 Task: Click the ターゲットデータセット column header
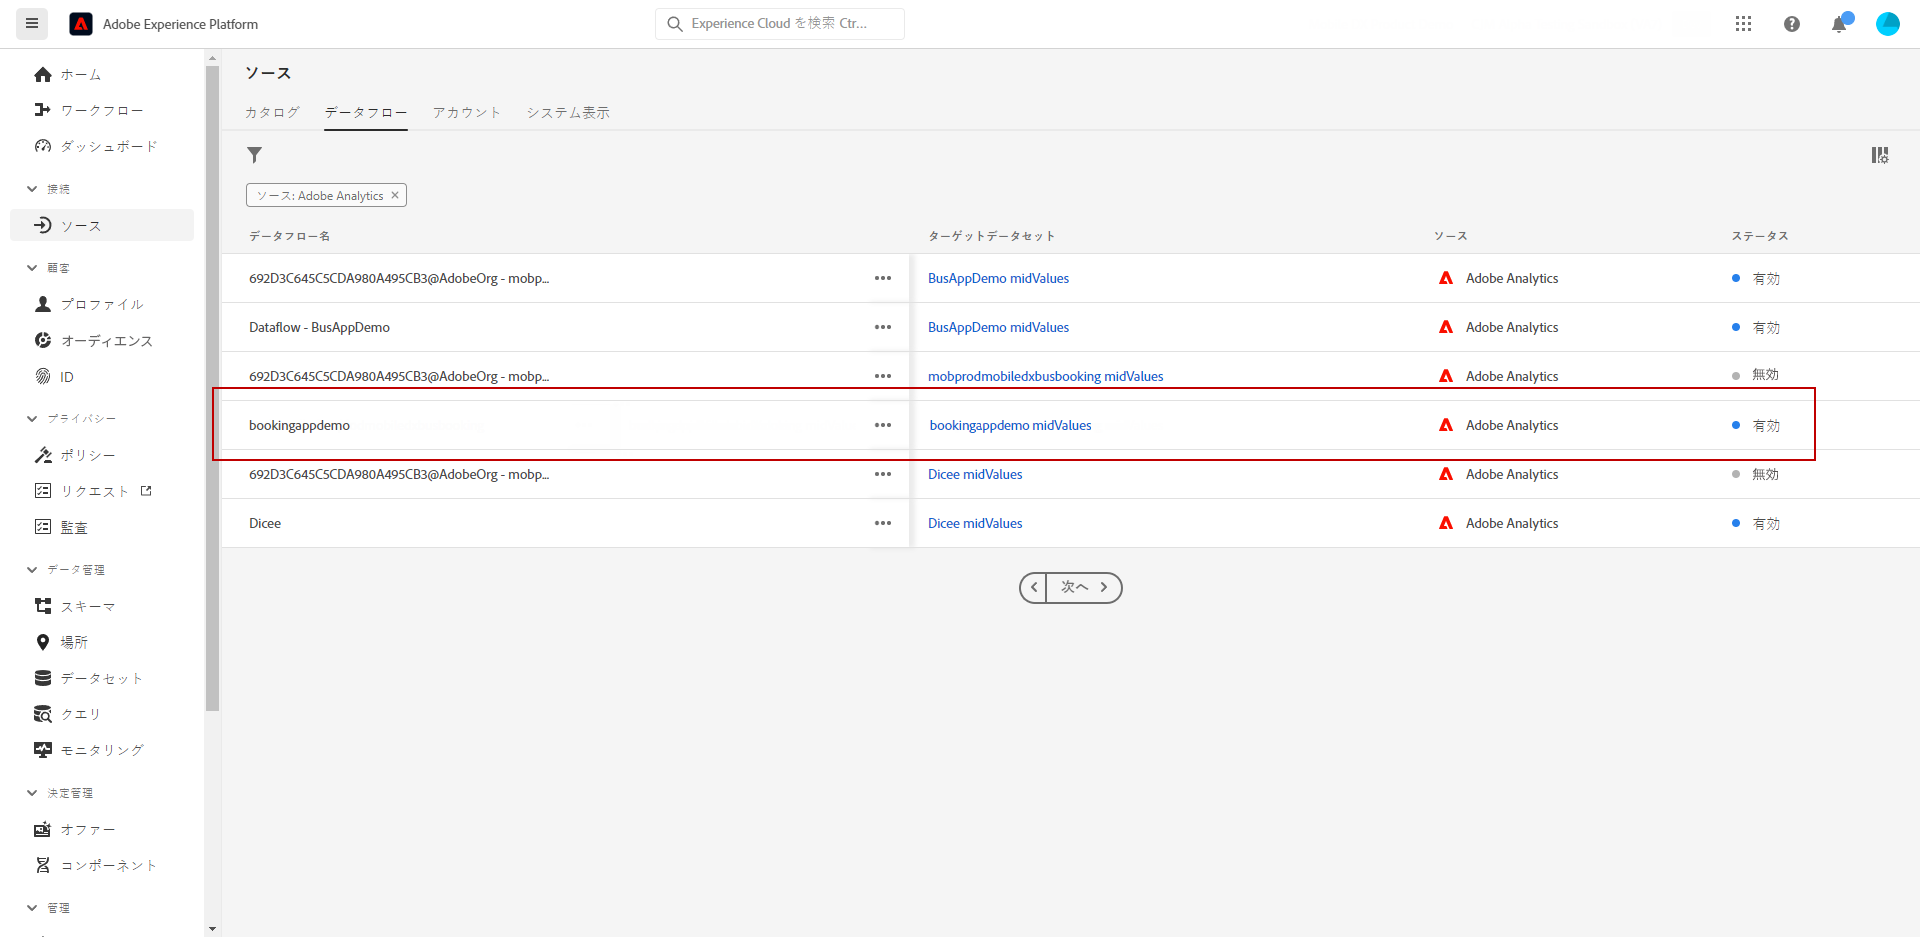coord(991,236)
